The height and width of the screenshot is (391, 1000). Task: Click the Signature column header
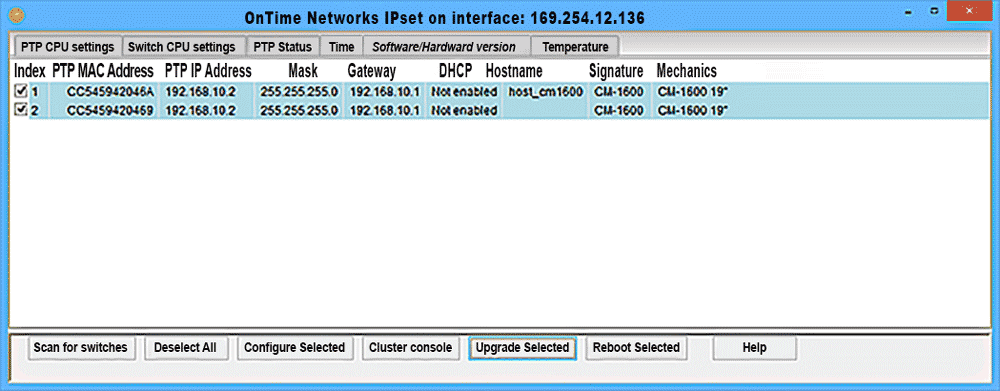coord(616,70)
